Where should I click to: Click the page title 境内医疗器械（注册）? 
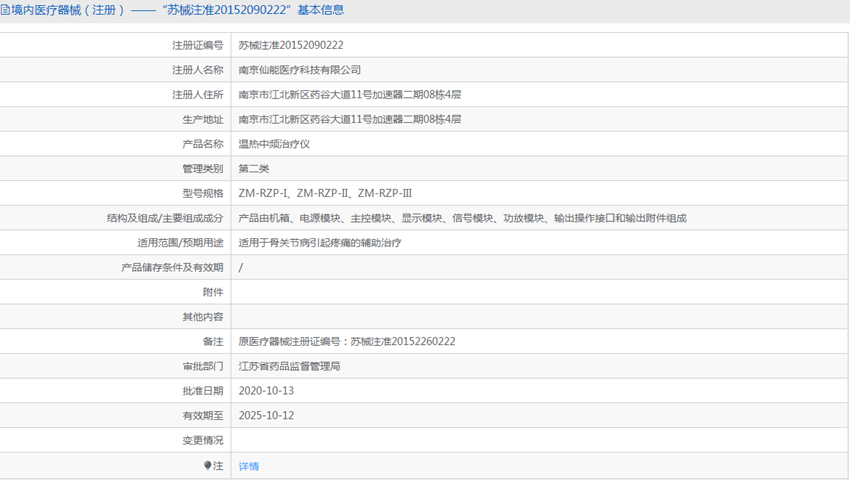coord(68,10)
